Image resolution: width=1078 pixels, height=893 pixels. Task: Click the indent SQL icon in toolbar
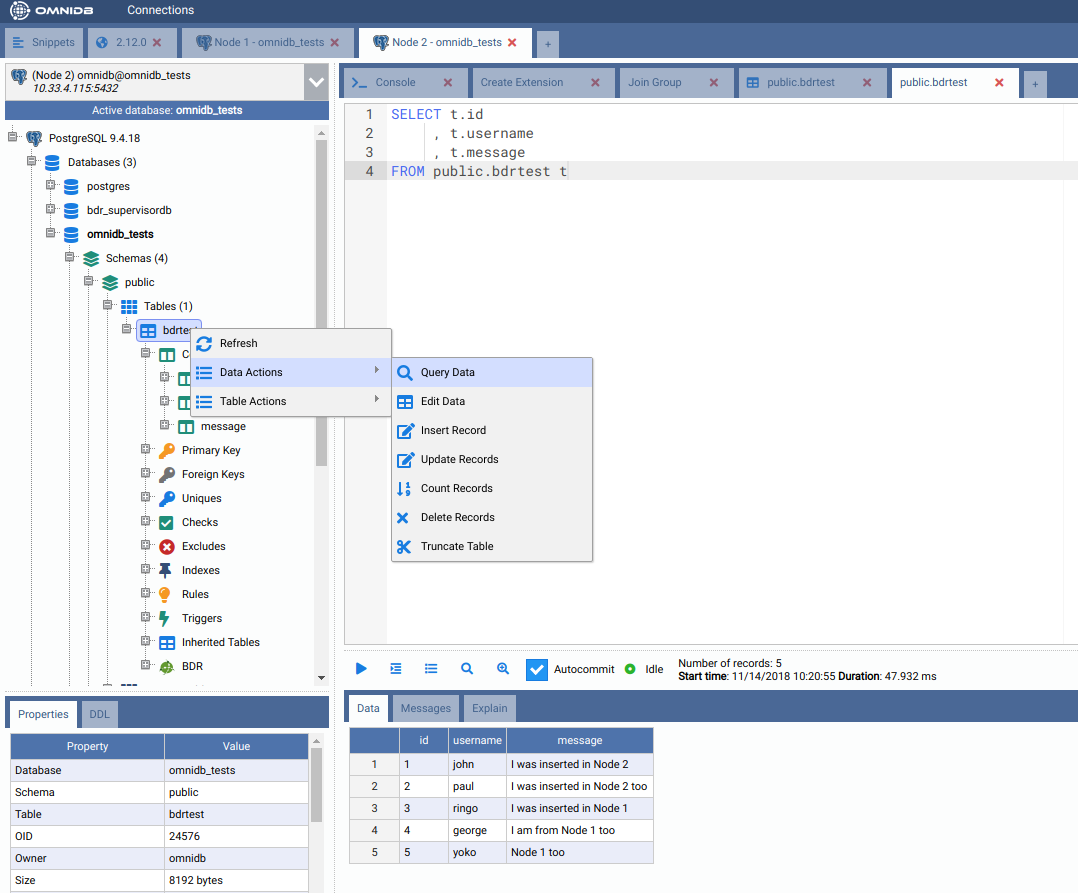tap(396, 669)
